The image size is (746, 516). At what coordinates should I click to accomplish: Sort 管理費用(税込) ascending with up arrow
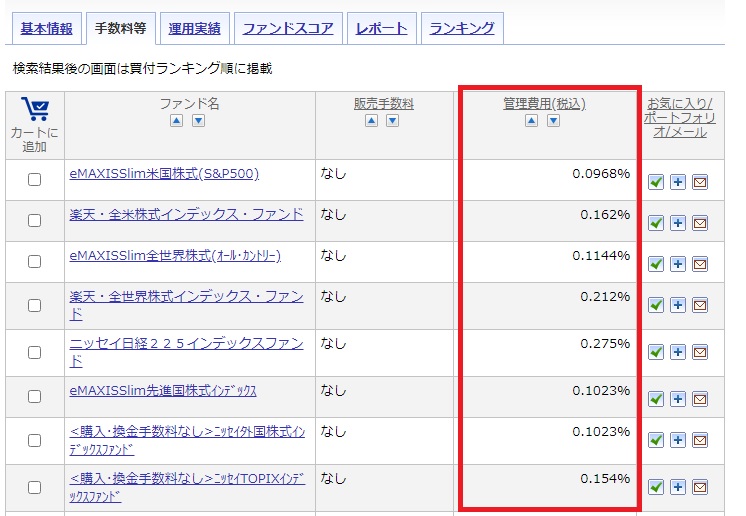tap(531, 121)
